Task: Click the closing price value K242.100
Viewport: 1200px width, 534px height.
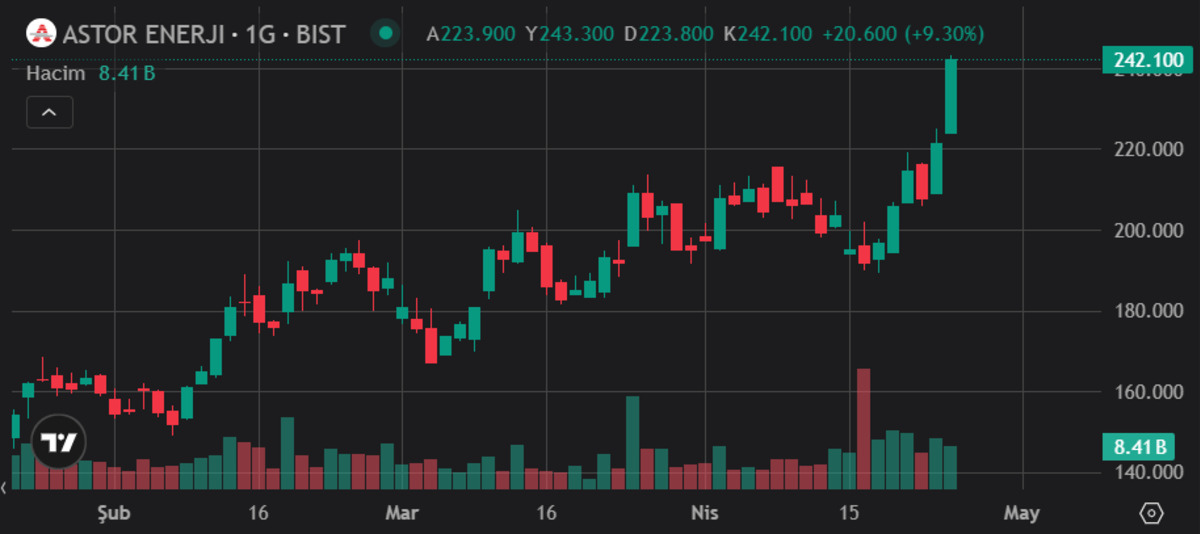Action: tap(768, 34)
